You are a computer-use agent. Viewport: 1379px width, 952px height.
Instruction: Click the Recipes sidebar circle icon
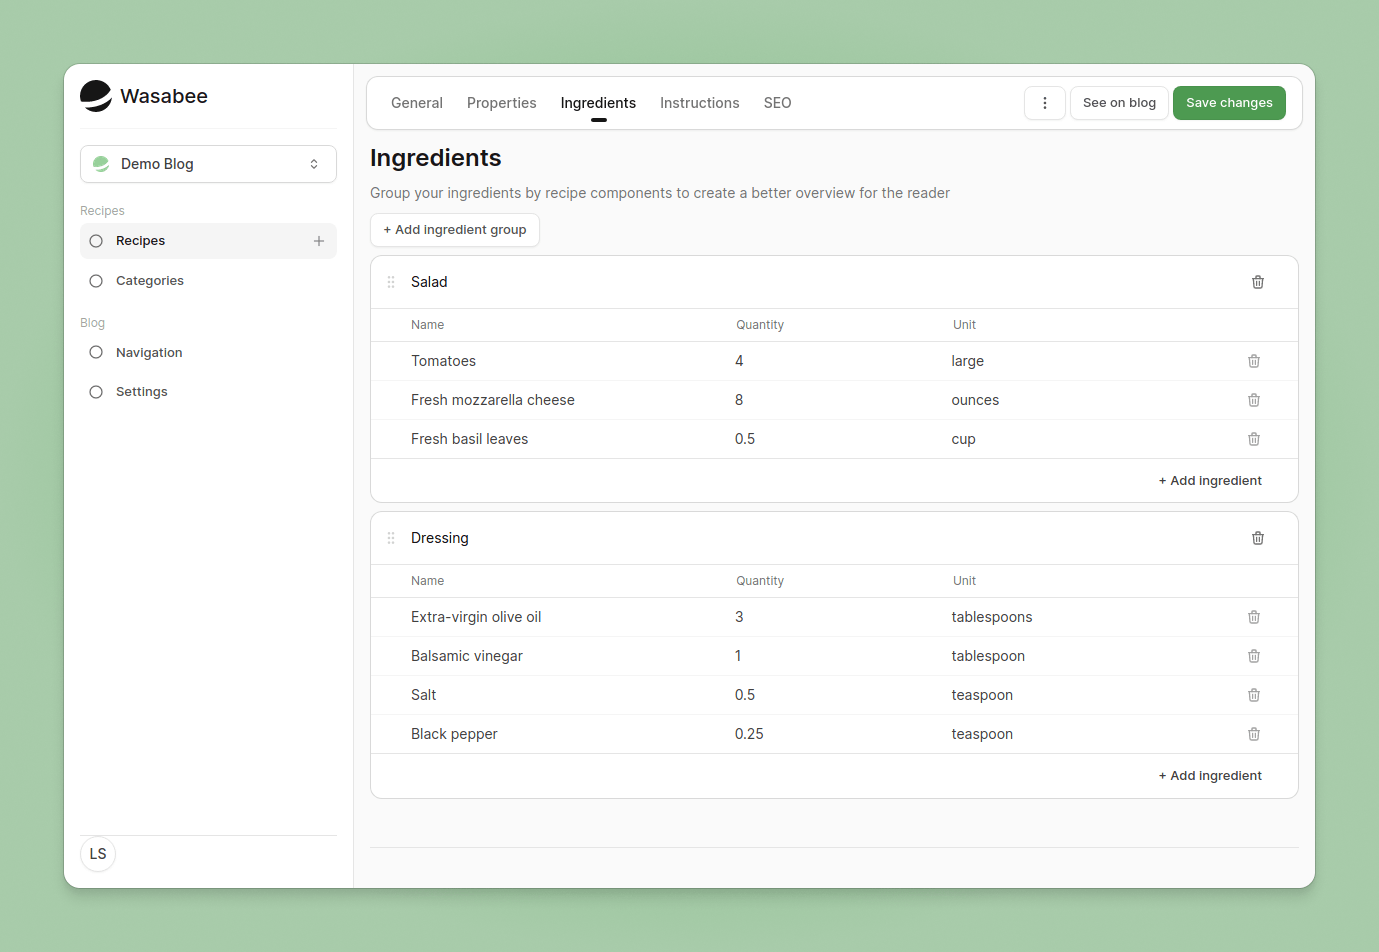point(96,241)
